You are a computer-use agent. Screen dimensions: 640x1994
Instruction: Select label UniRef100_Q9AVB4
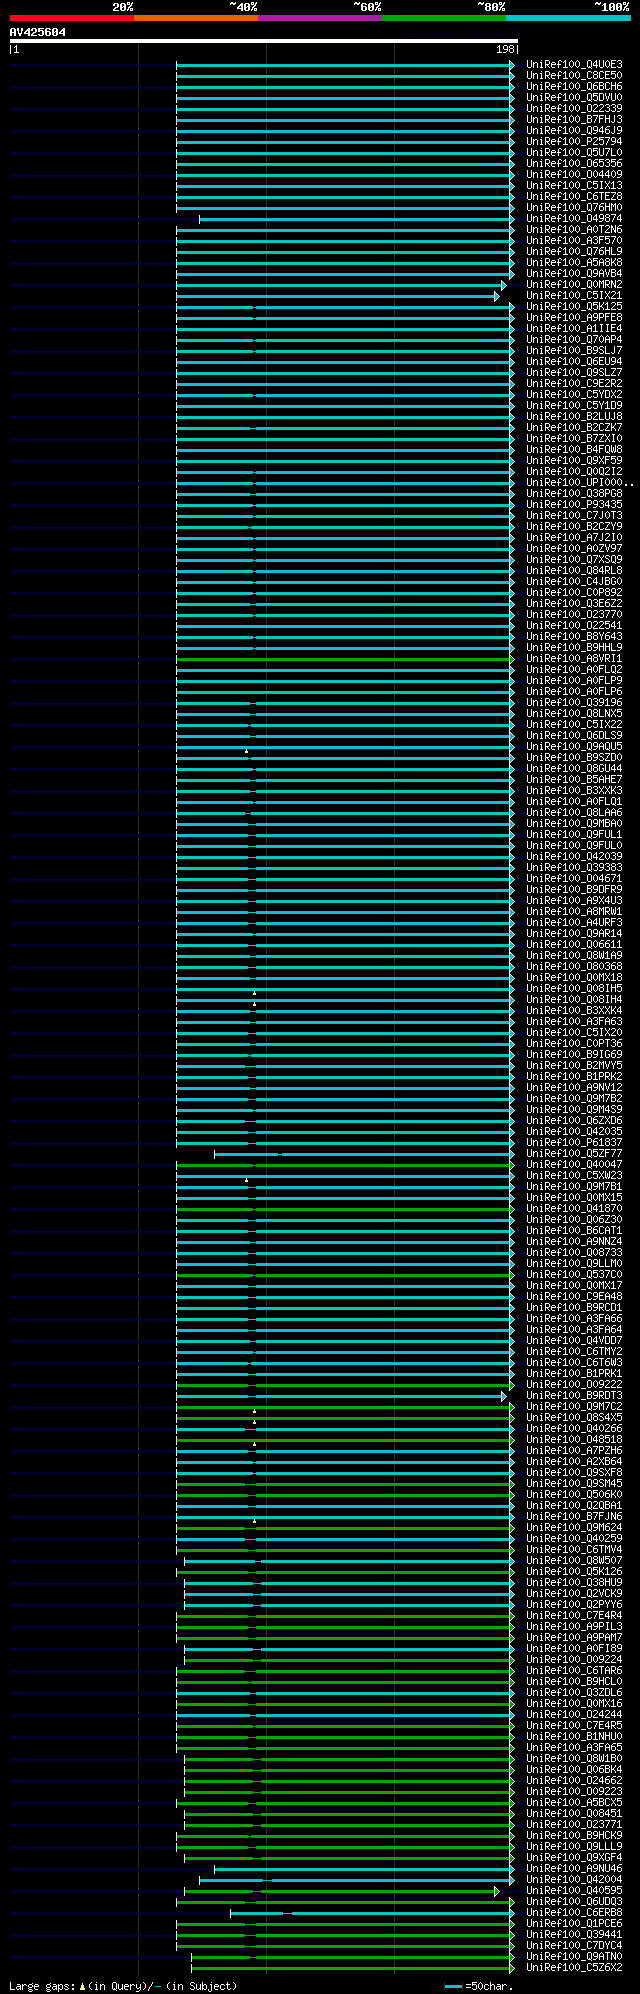(574, 274)
